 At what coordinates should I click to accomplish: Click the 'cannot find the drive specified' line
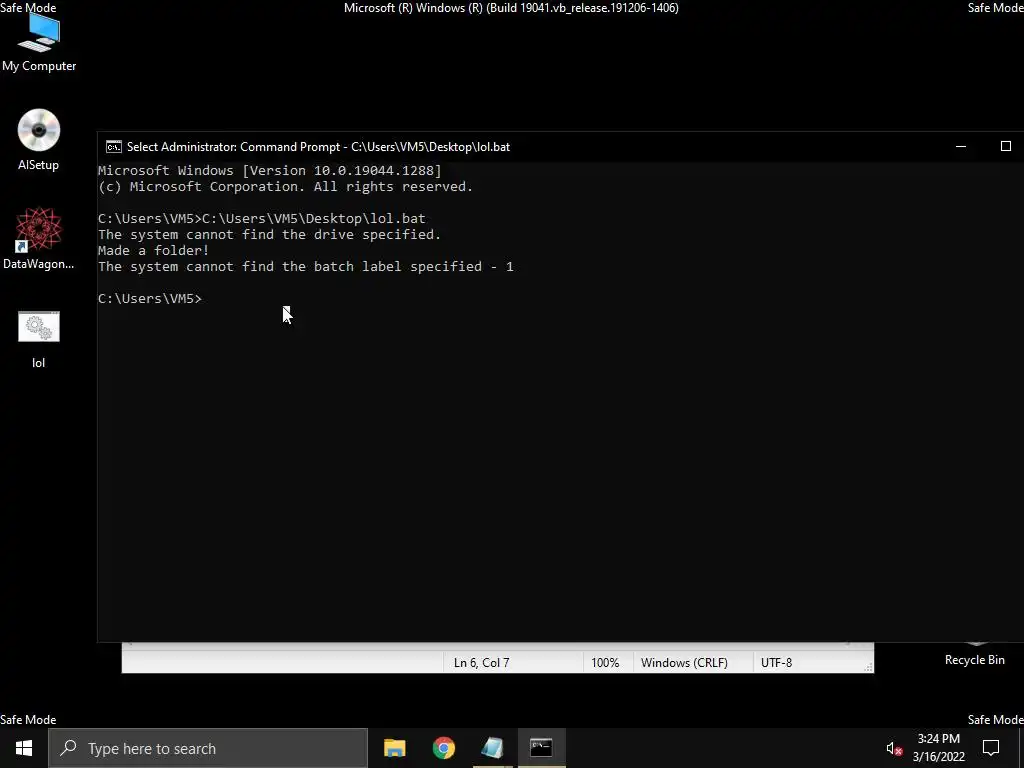(270, 234)
